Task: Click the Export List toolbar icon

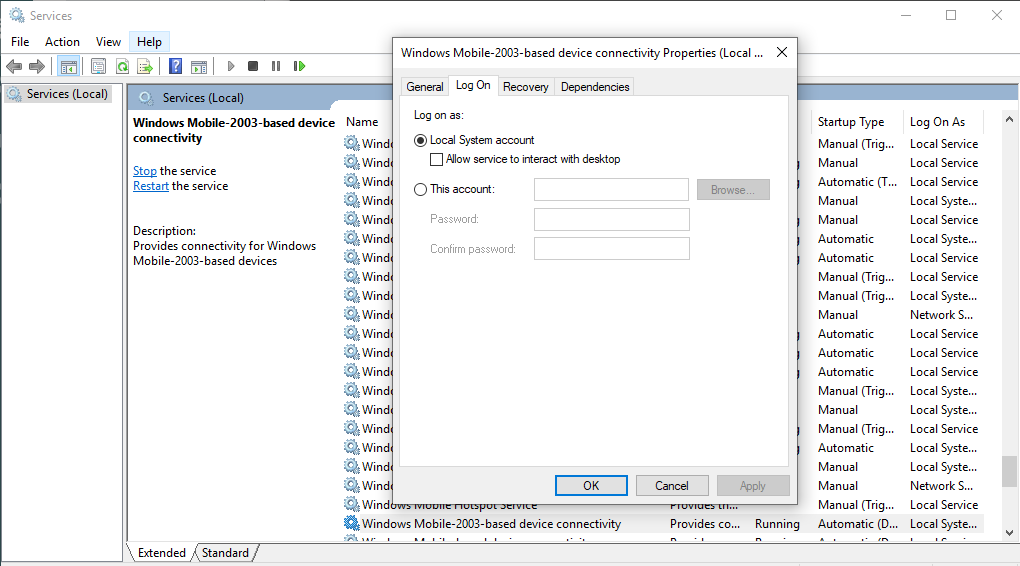Action: coord(145,66)
